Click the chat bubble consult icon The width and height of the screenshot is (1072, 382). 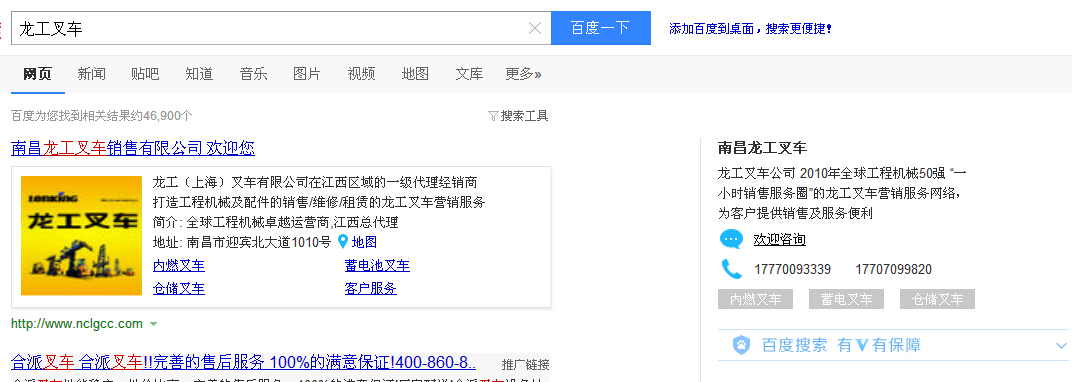point(731,240)
